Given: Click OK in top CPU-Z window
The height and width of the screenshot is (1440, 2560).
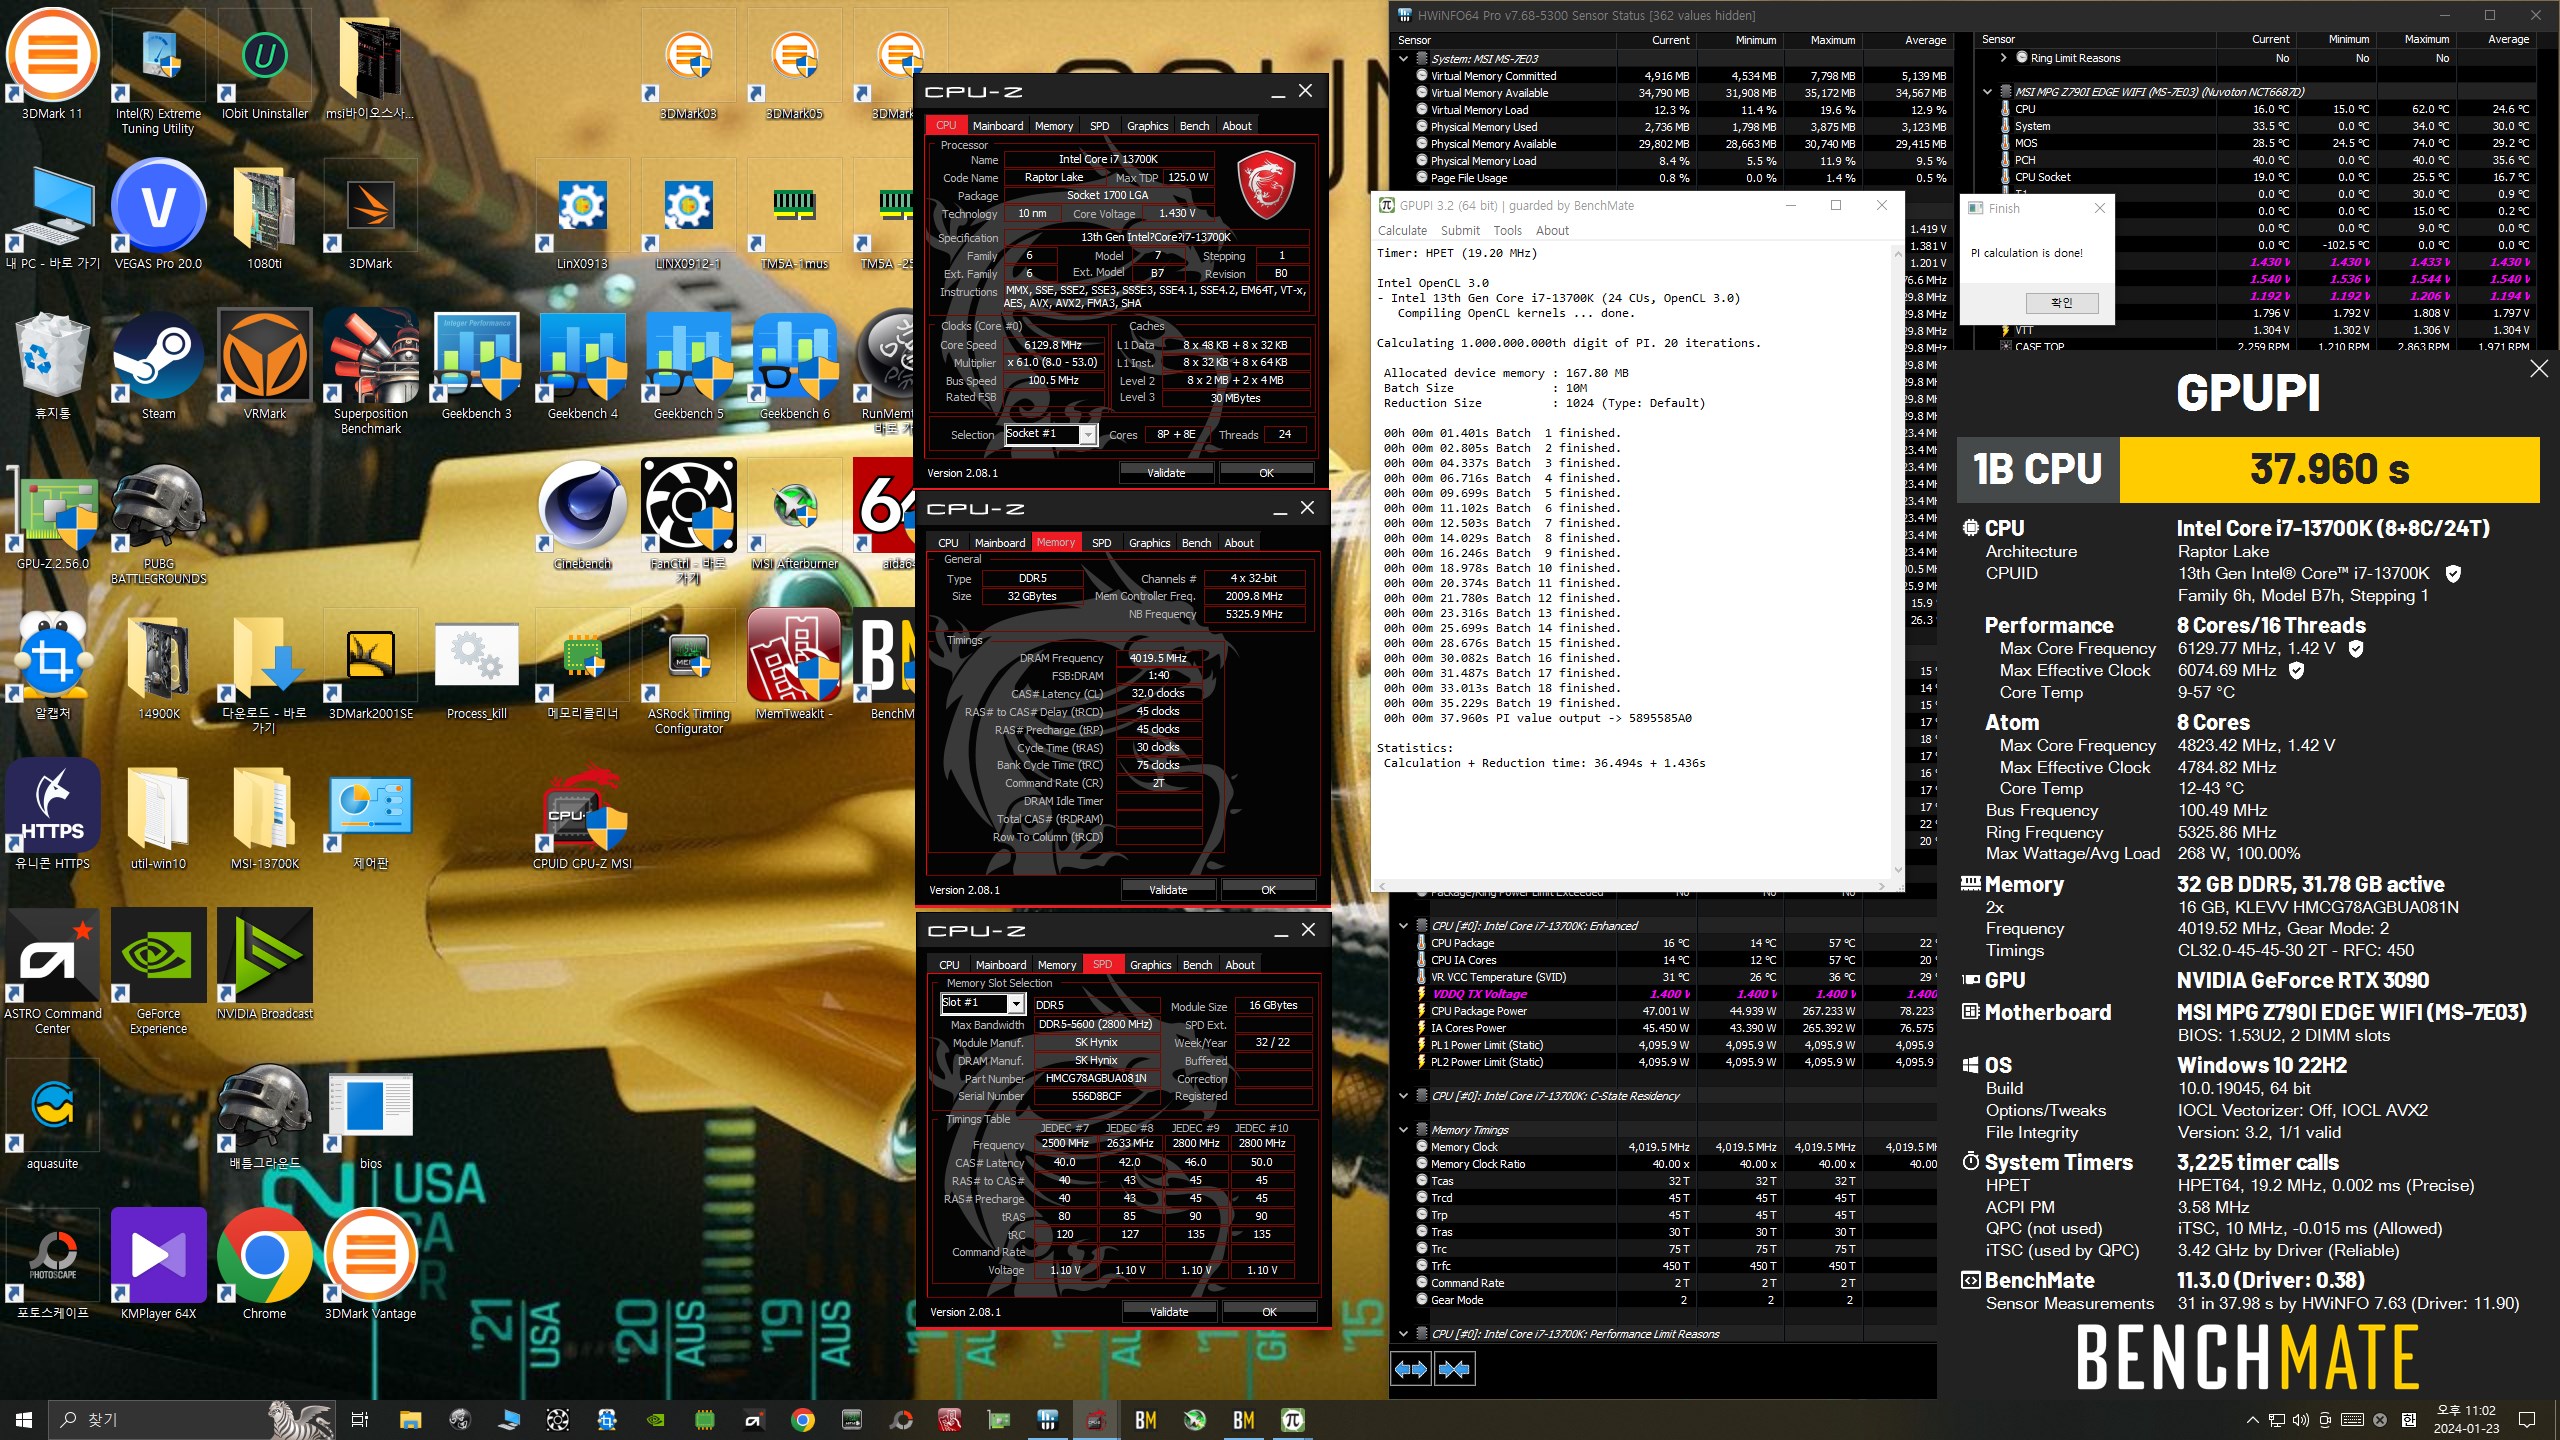Looking at the screenshot, I should point(1266,473).
